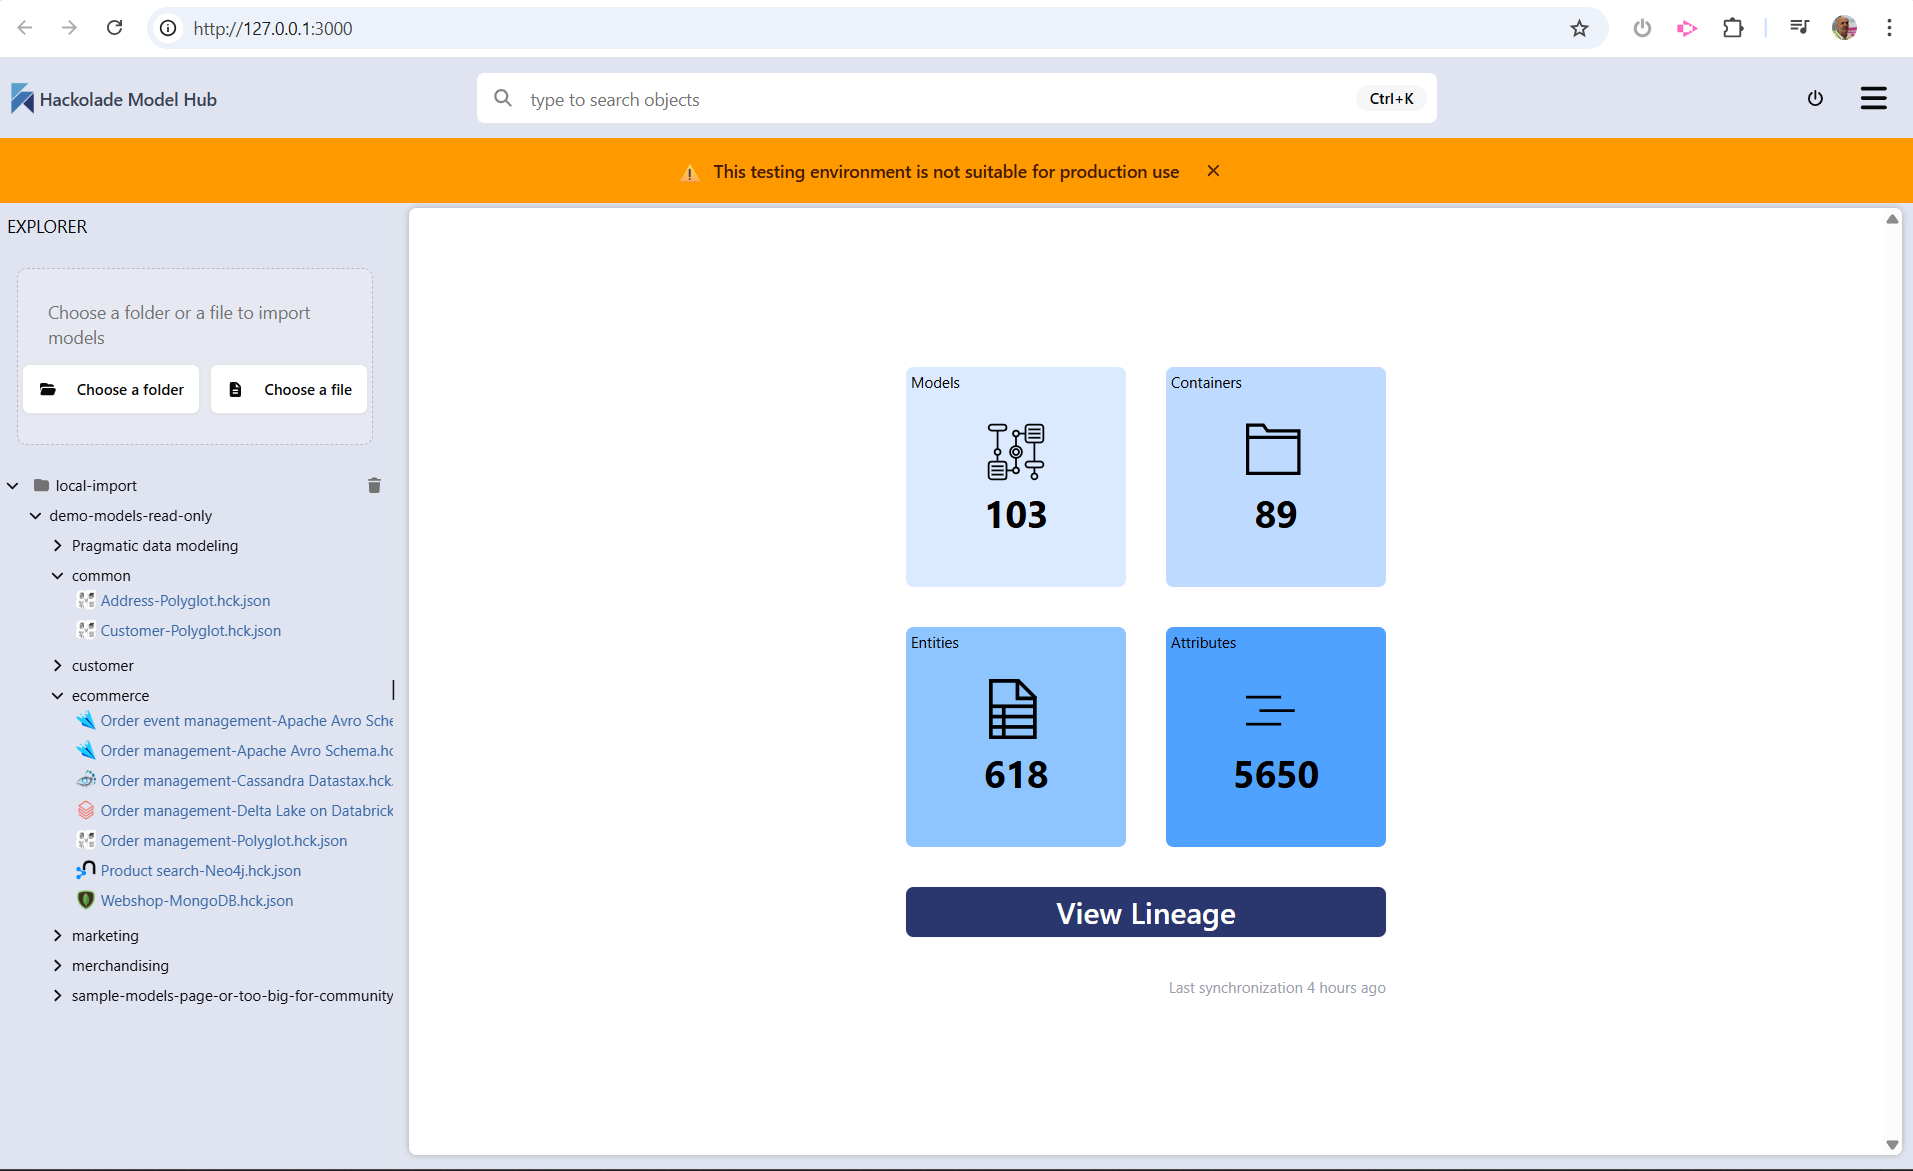Click the Models count tile
Viewport: 1913px width, 1171px height.
[x=1015, y=477]
